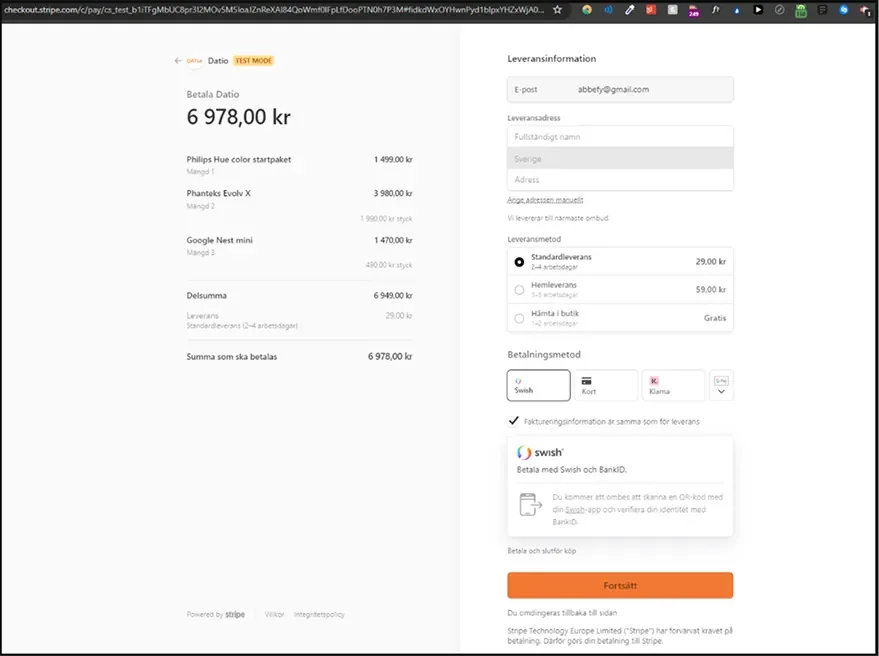Click the Fullständigt namn input field

click(620, 137)
